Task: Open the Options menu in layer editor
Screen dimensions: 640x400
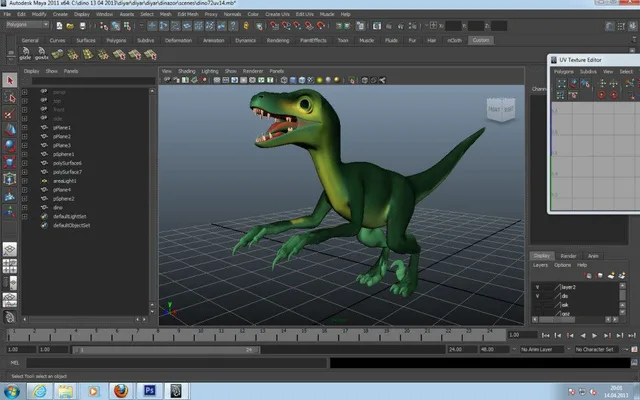Action: click(x=562, y=265)
